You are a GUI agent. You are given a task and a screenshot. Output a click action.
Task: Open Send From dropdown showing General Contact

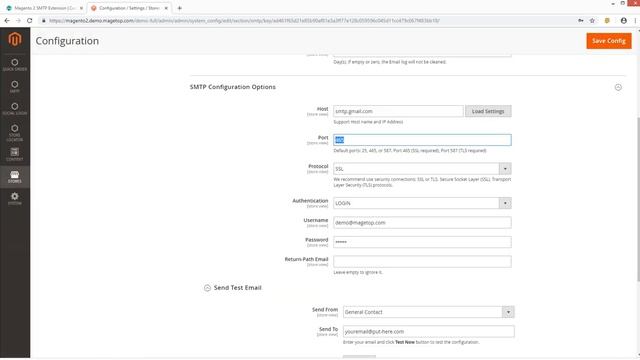click(x=429, y=312)
